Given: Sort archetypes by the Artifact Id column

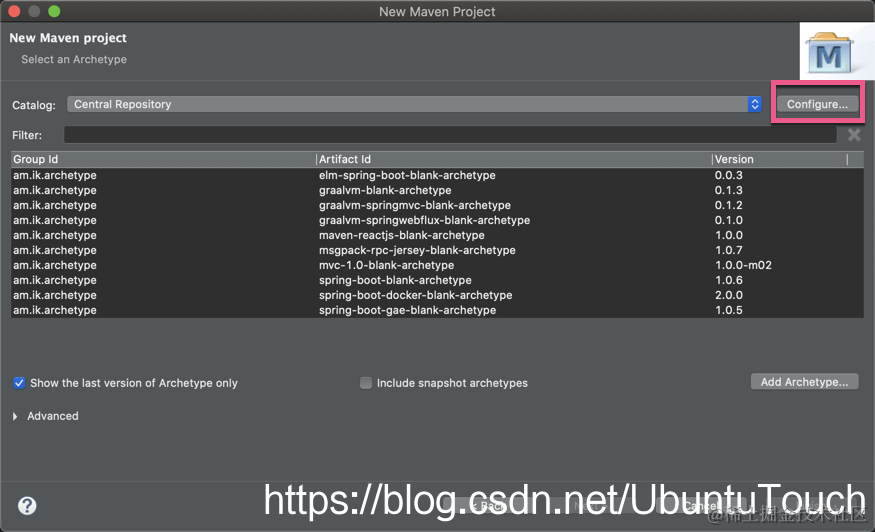Looking at the screenshot, I should [x=514, y=159].
